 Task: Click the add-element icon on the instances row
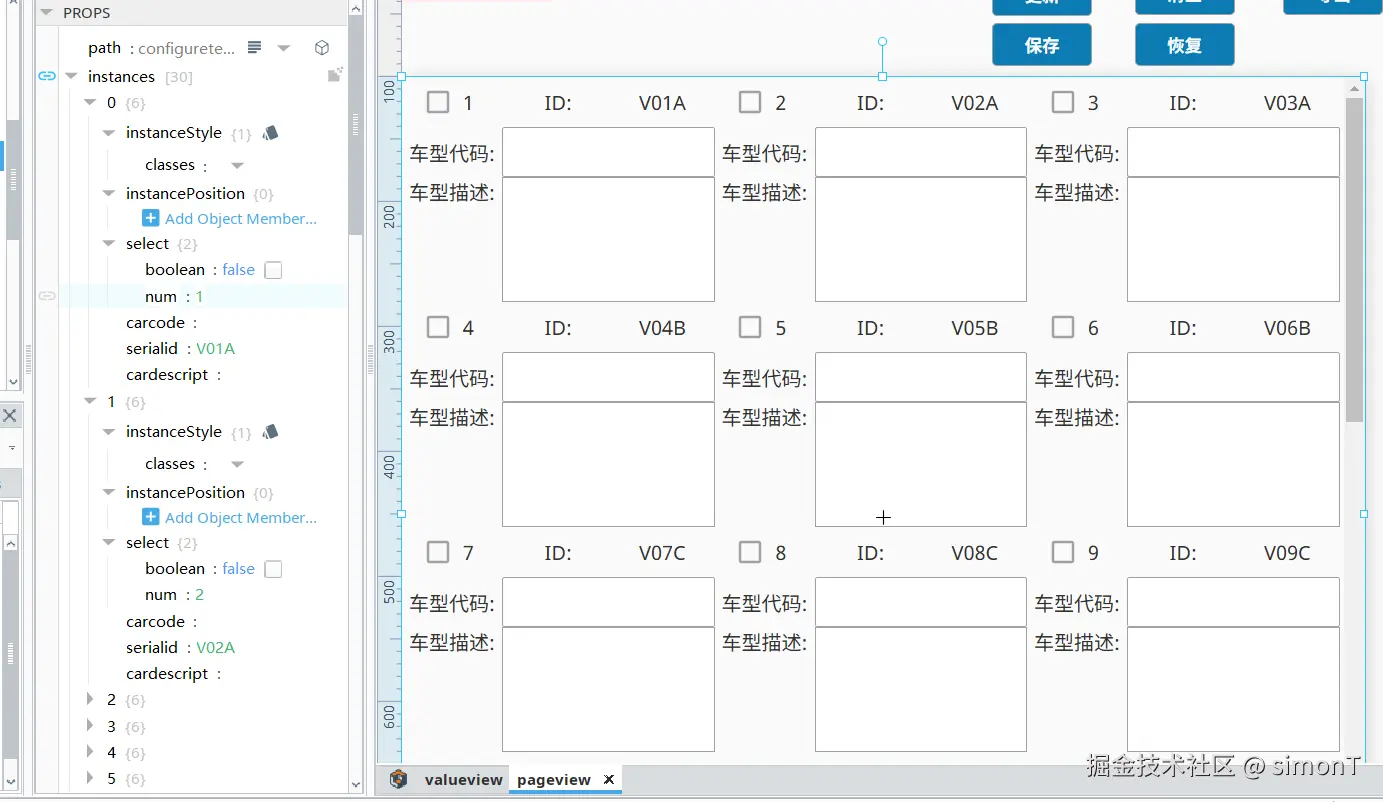coord(335,75)
